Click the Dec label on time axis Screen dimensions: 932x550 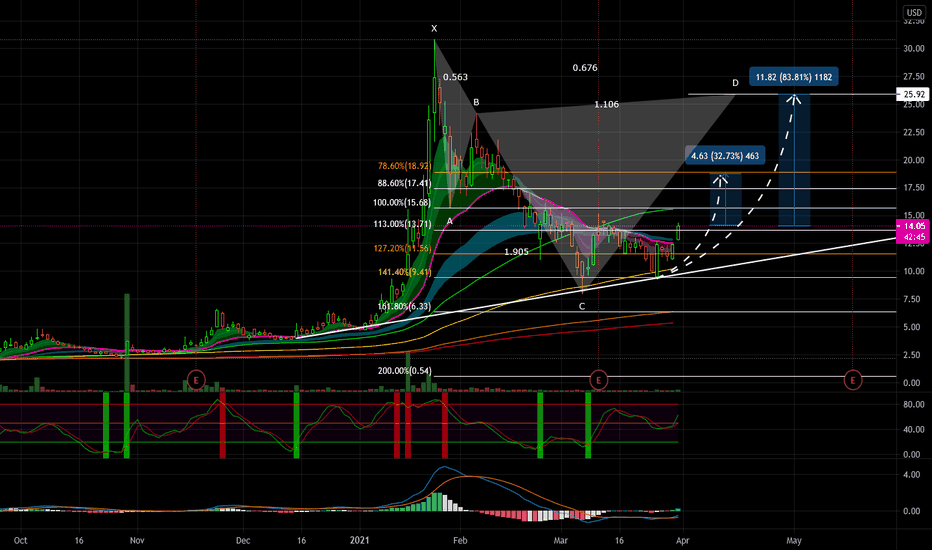tap(243, 540)
